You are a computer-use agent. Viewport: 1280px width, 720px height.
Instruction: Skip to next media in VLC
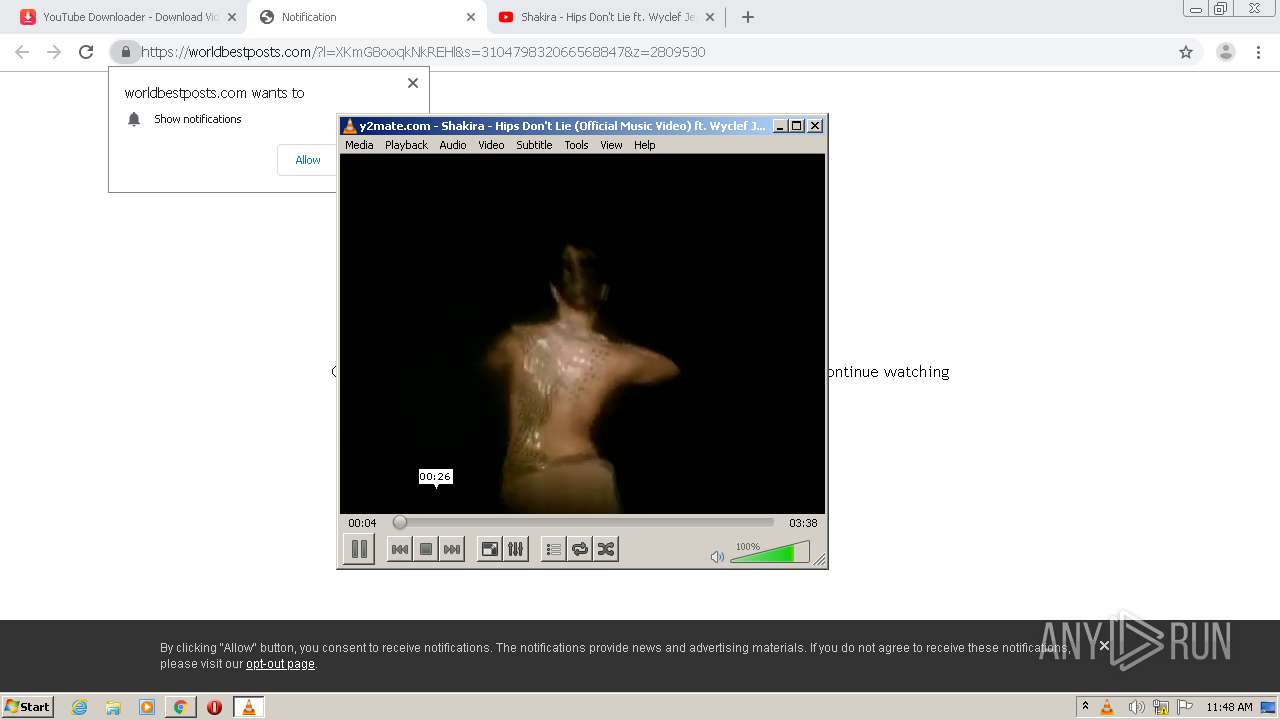[x=452, y=549]
